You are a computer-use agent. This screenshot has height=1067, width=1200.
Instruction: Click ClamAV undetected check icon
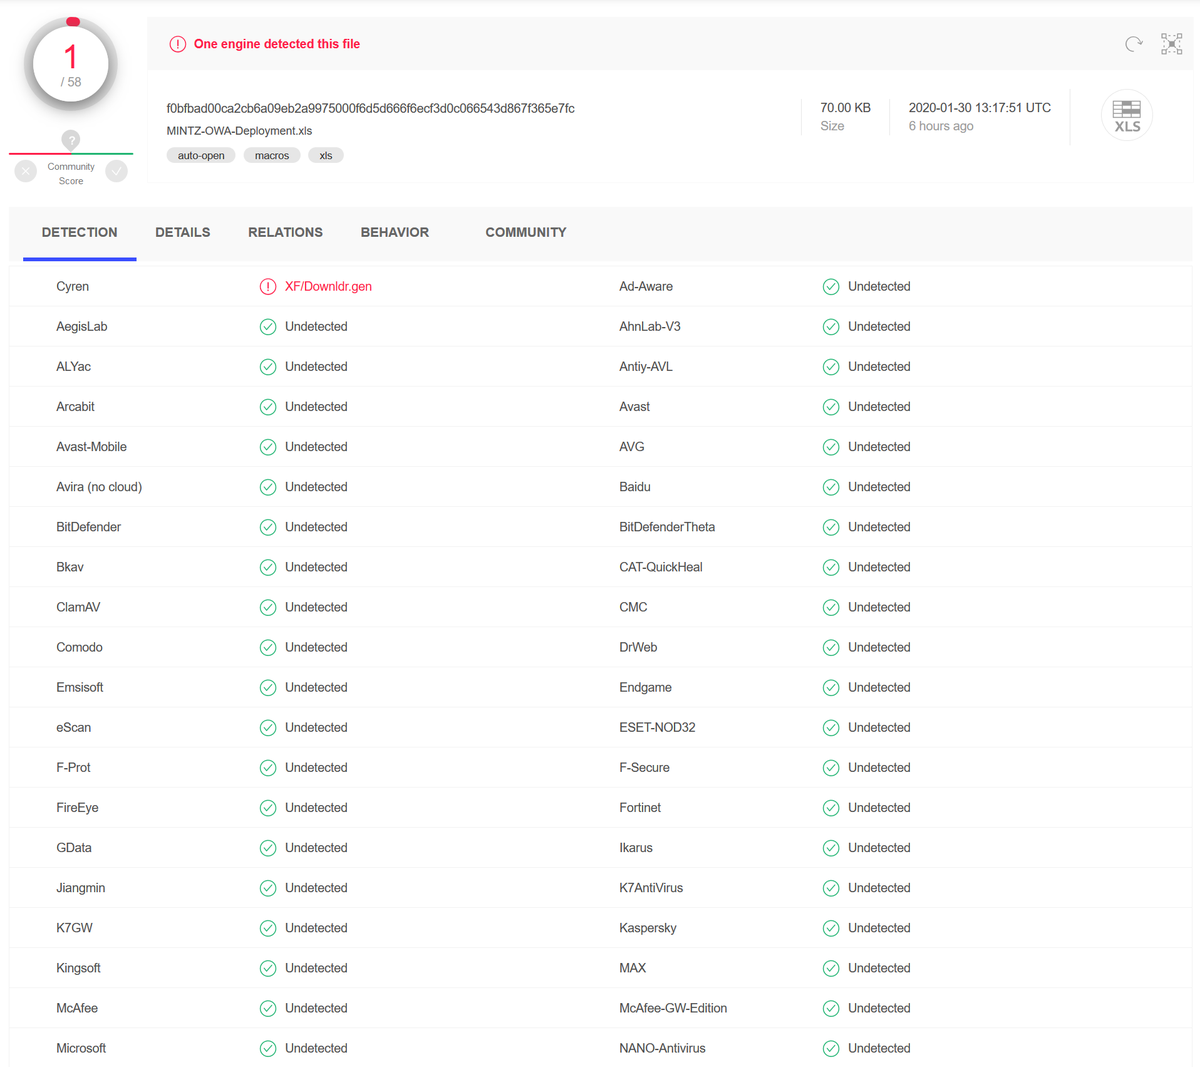tap(268, 607)
